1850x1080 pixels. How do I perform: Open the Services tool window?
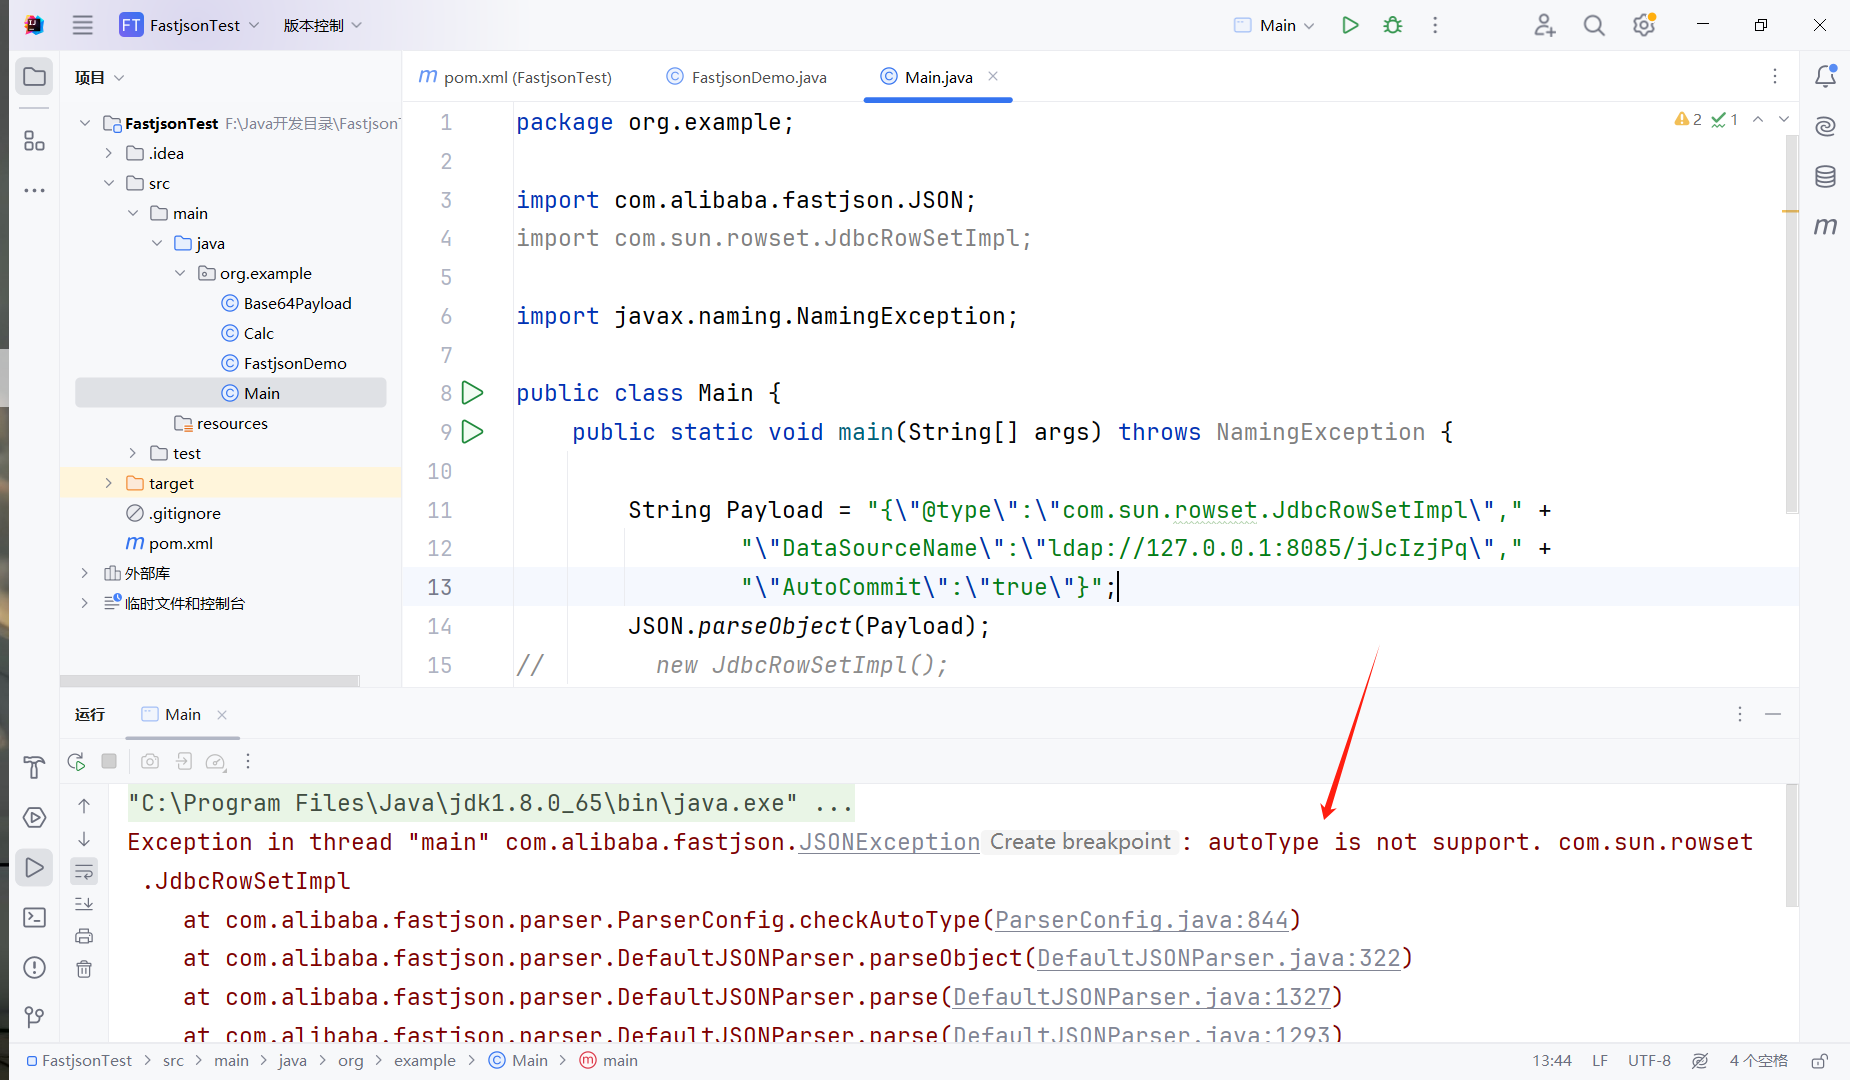point(34,817)
